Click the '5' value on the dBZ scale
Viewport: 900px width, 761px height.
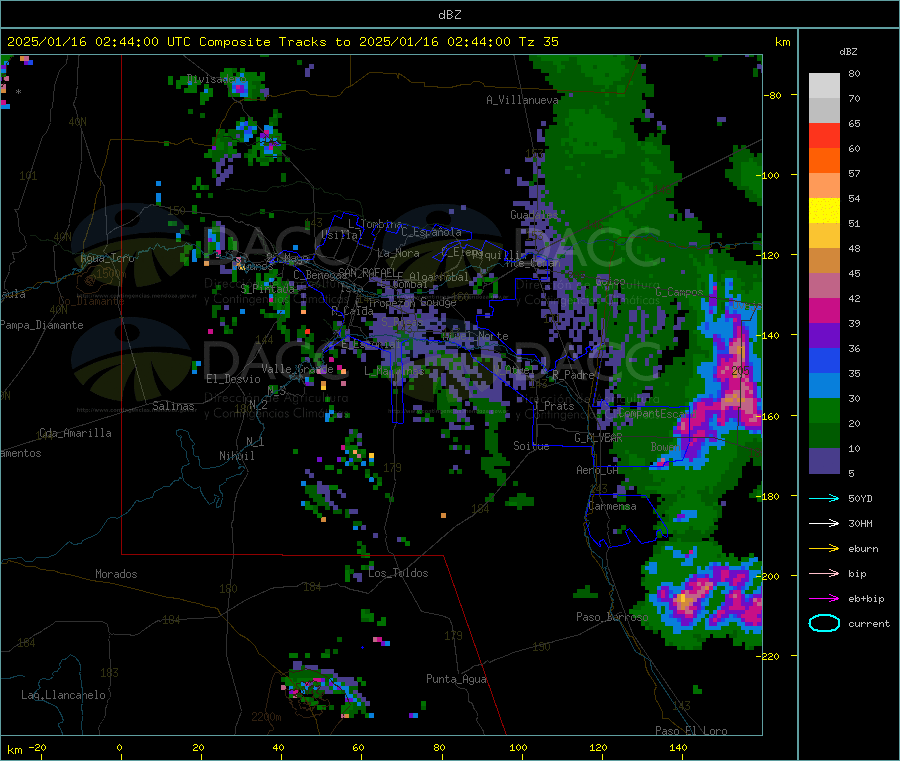(851, 473)
